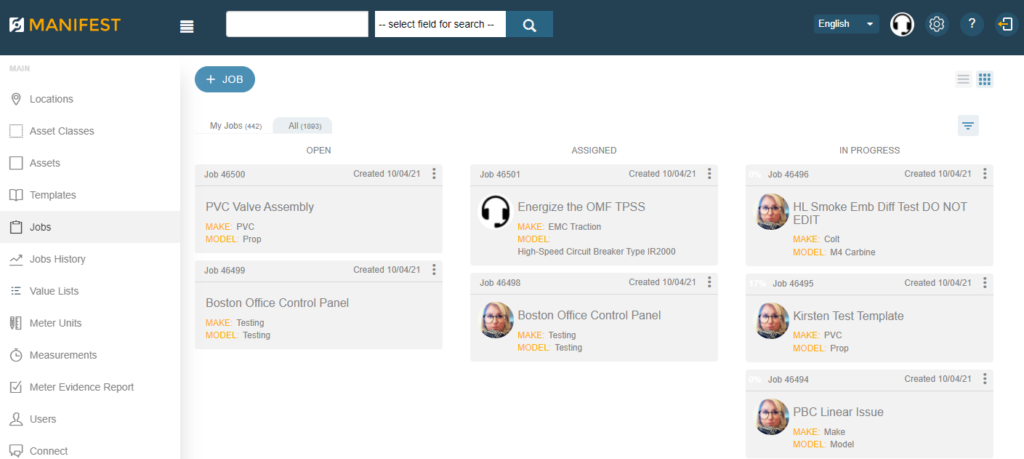Screen dimensions: 1024x459
Task: Switch to list view icon
Action: (x=963, y=80)
